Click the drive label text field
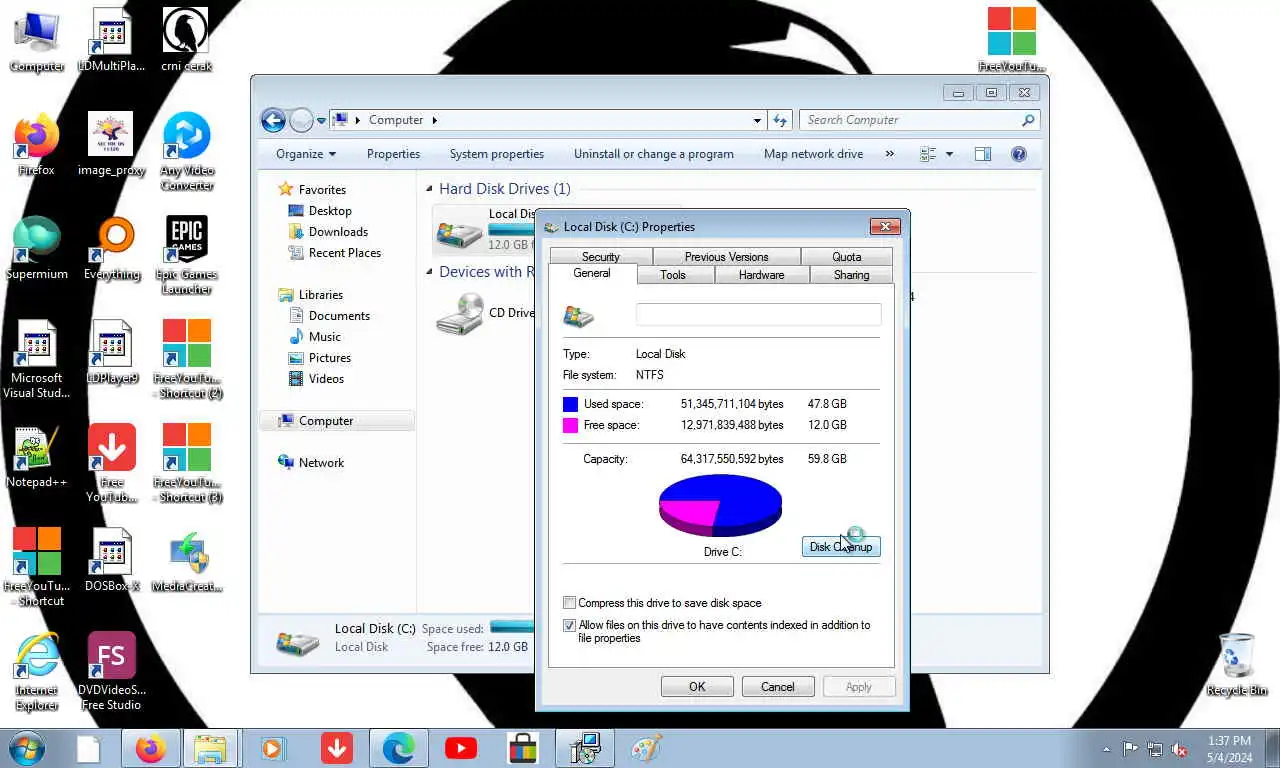 click(758, 315)
